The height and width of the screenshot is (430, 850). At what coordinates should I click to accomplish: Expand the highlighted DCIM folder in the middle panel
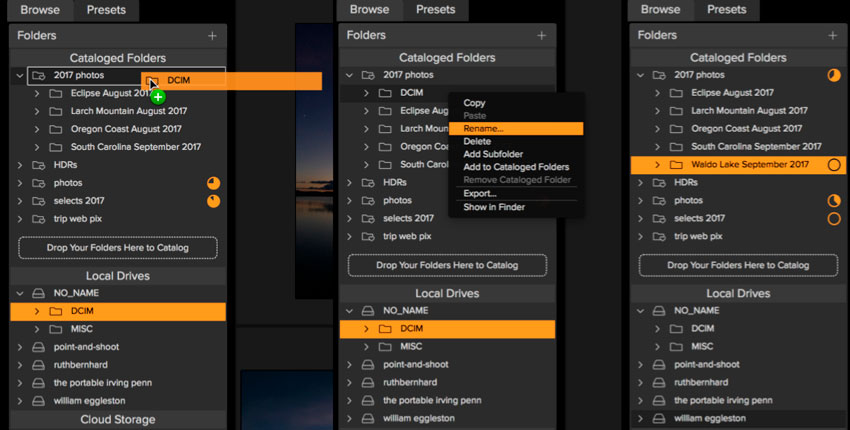click(x=365, y=329)
